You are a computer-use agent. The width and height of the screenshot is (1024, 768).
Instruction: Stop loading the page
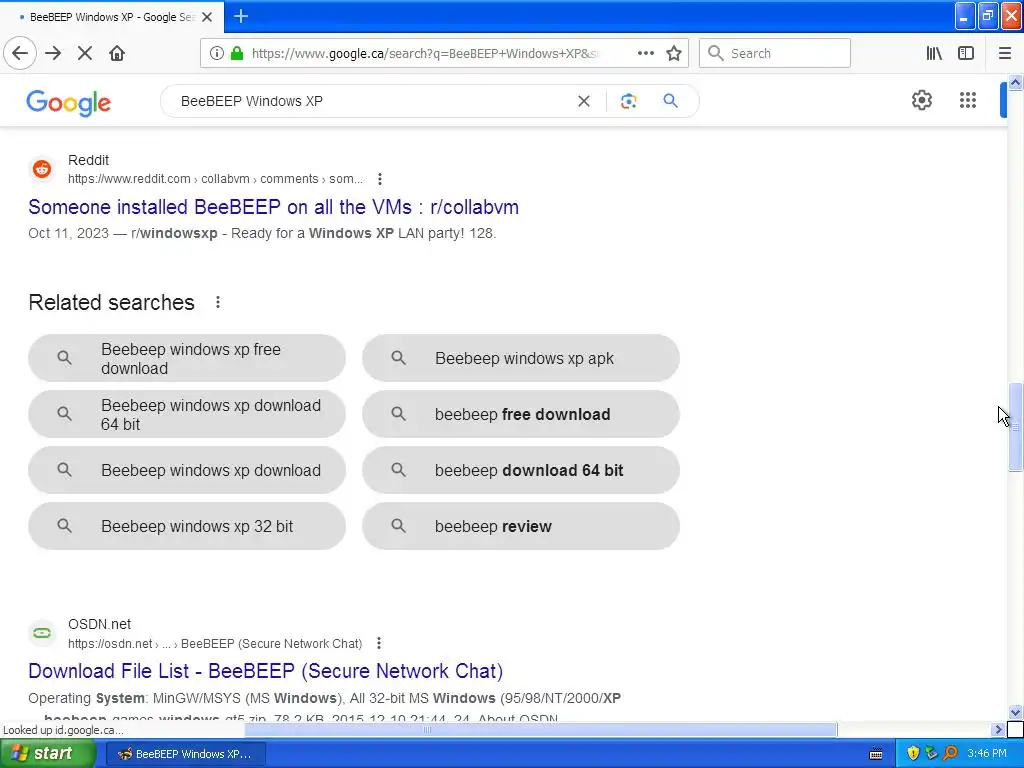[x=85, y=54]
